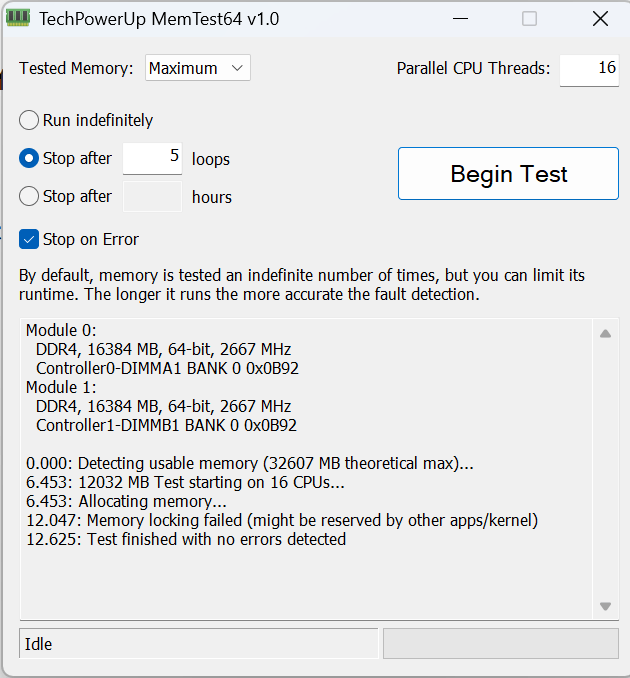
Task: Click the progress bar at the bottom right
Action: [x=501, y=644]
